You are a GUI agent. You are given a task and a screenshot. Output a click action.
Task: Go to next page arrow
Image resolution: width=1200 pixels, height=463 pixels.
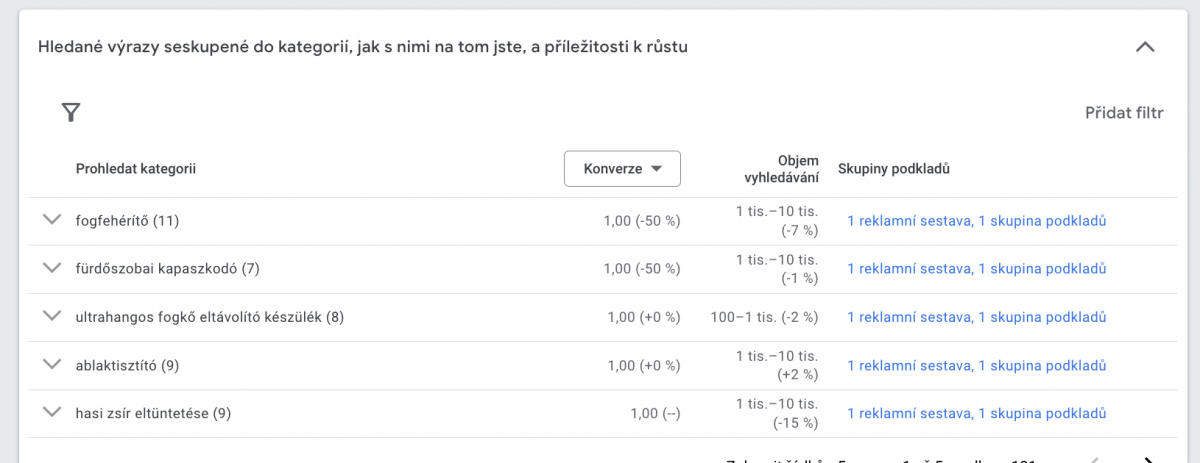[x=1148, y=459]
